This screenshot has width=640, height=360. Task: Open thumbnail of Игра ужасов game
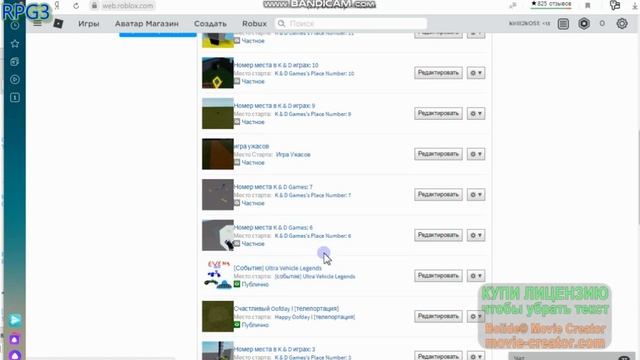(218, 154)
